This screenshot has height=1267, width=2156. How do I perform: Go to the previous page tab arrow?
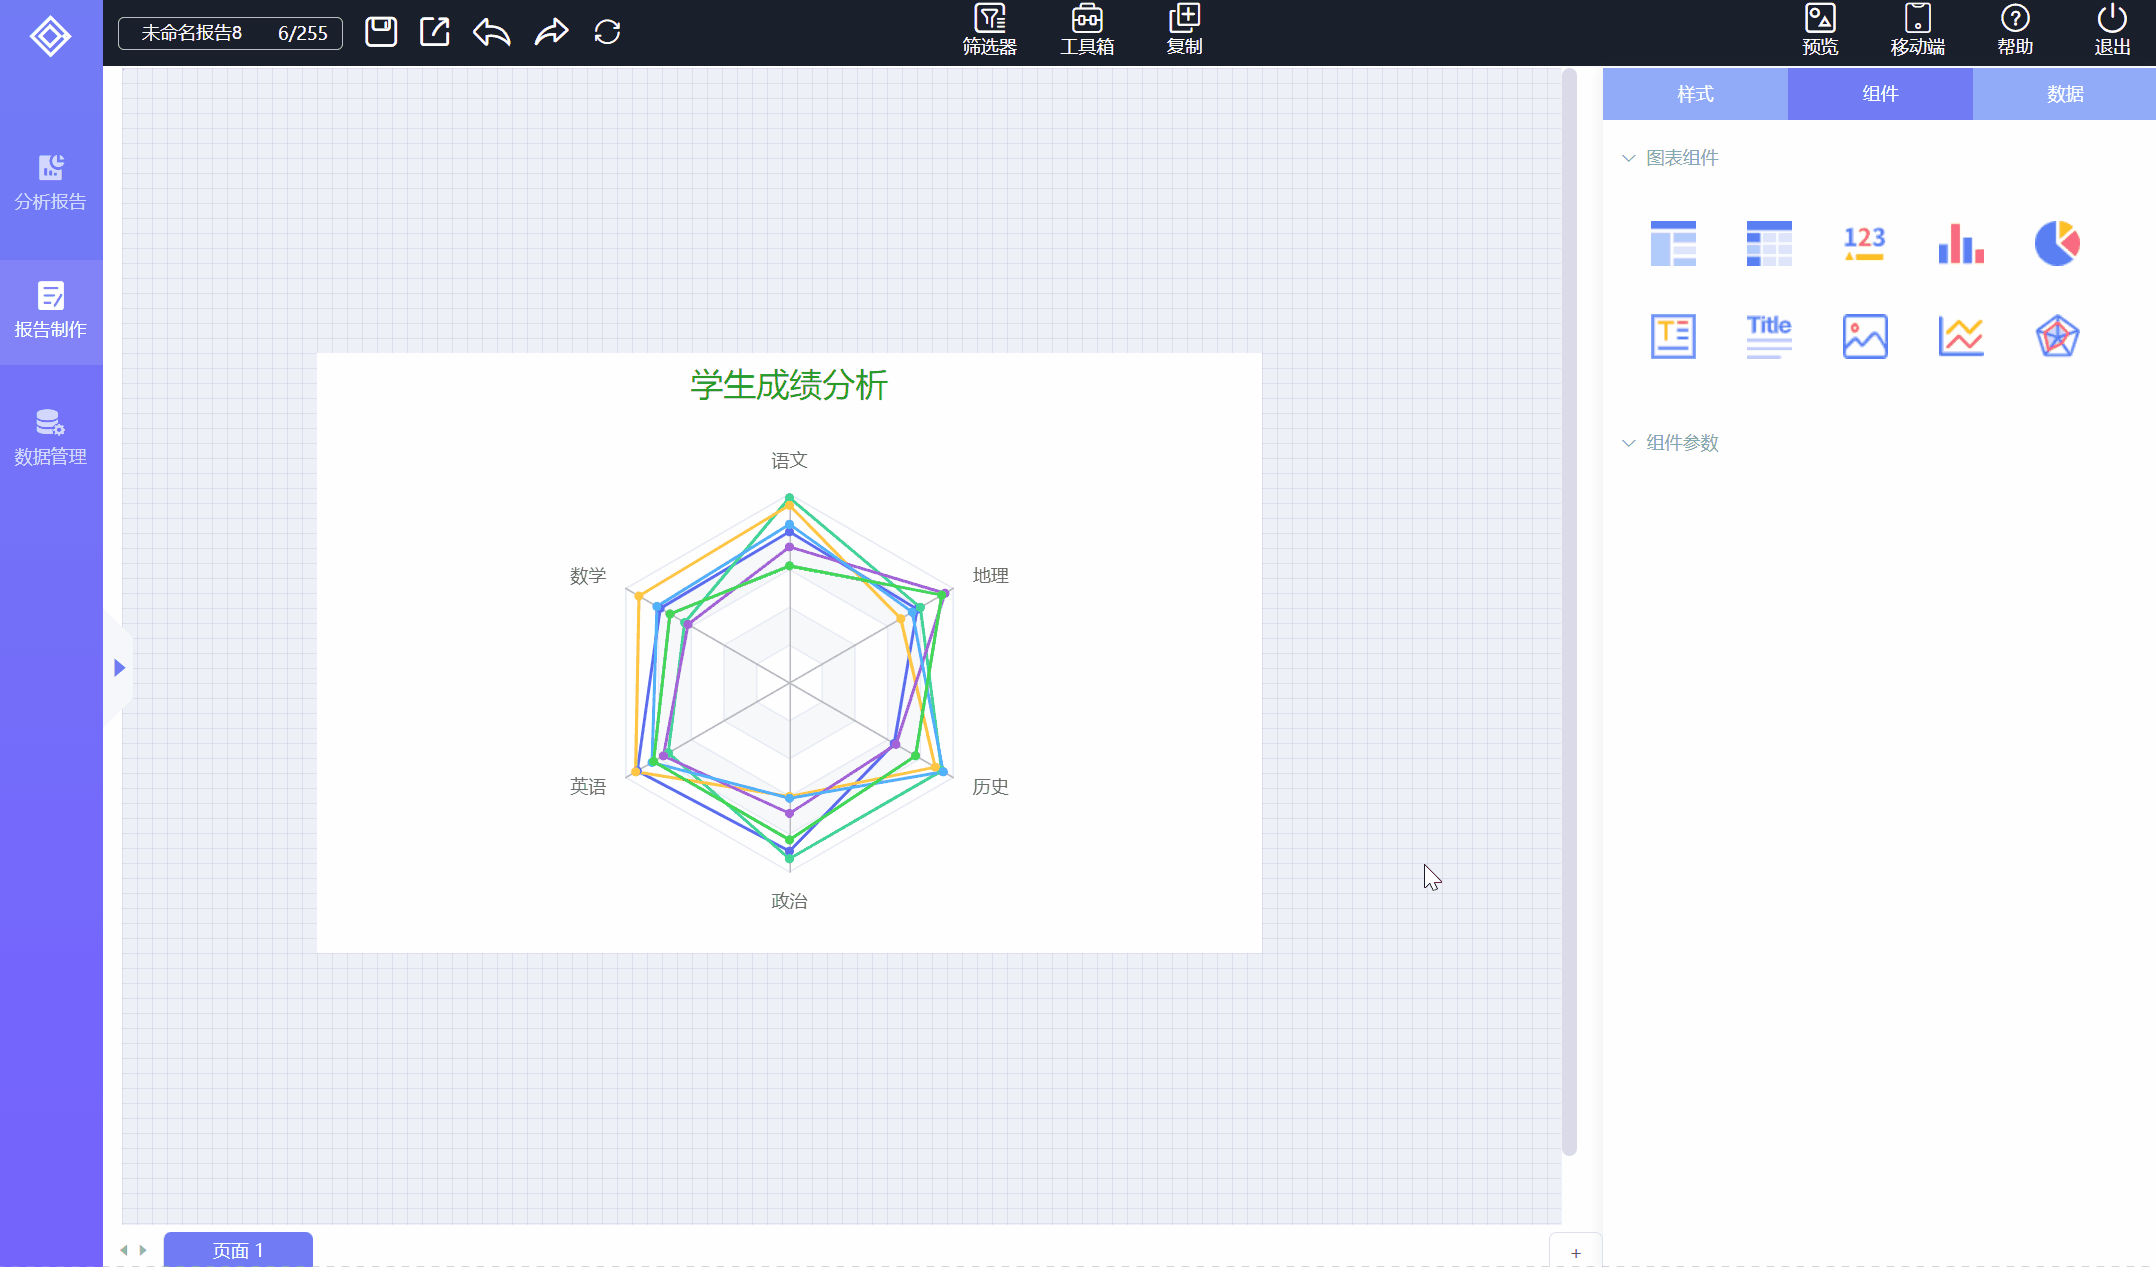pos(124,1250)
